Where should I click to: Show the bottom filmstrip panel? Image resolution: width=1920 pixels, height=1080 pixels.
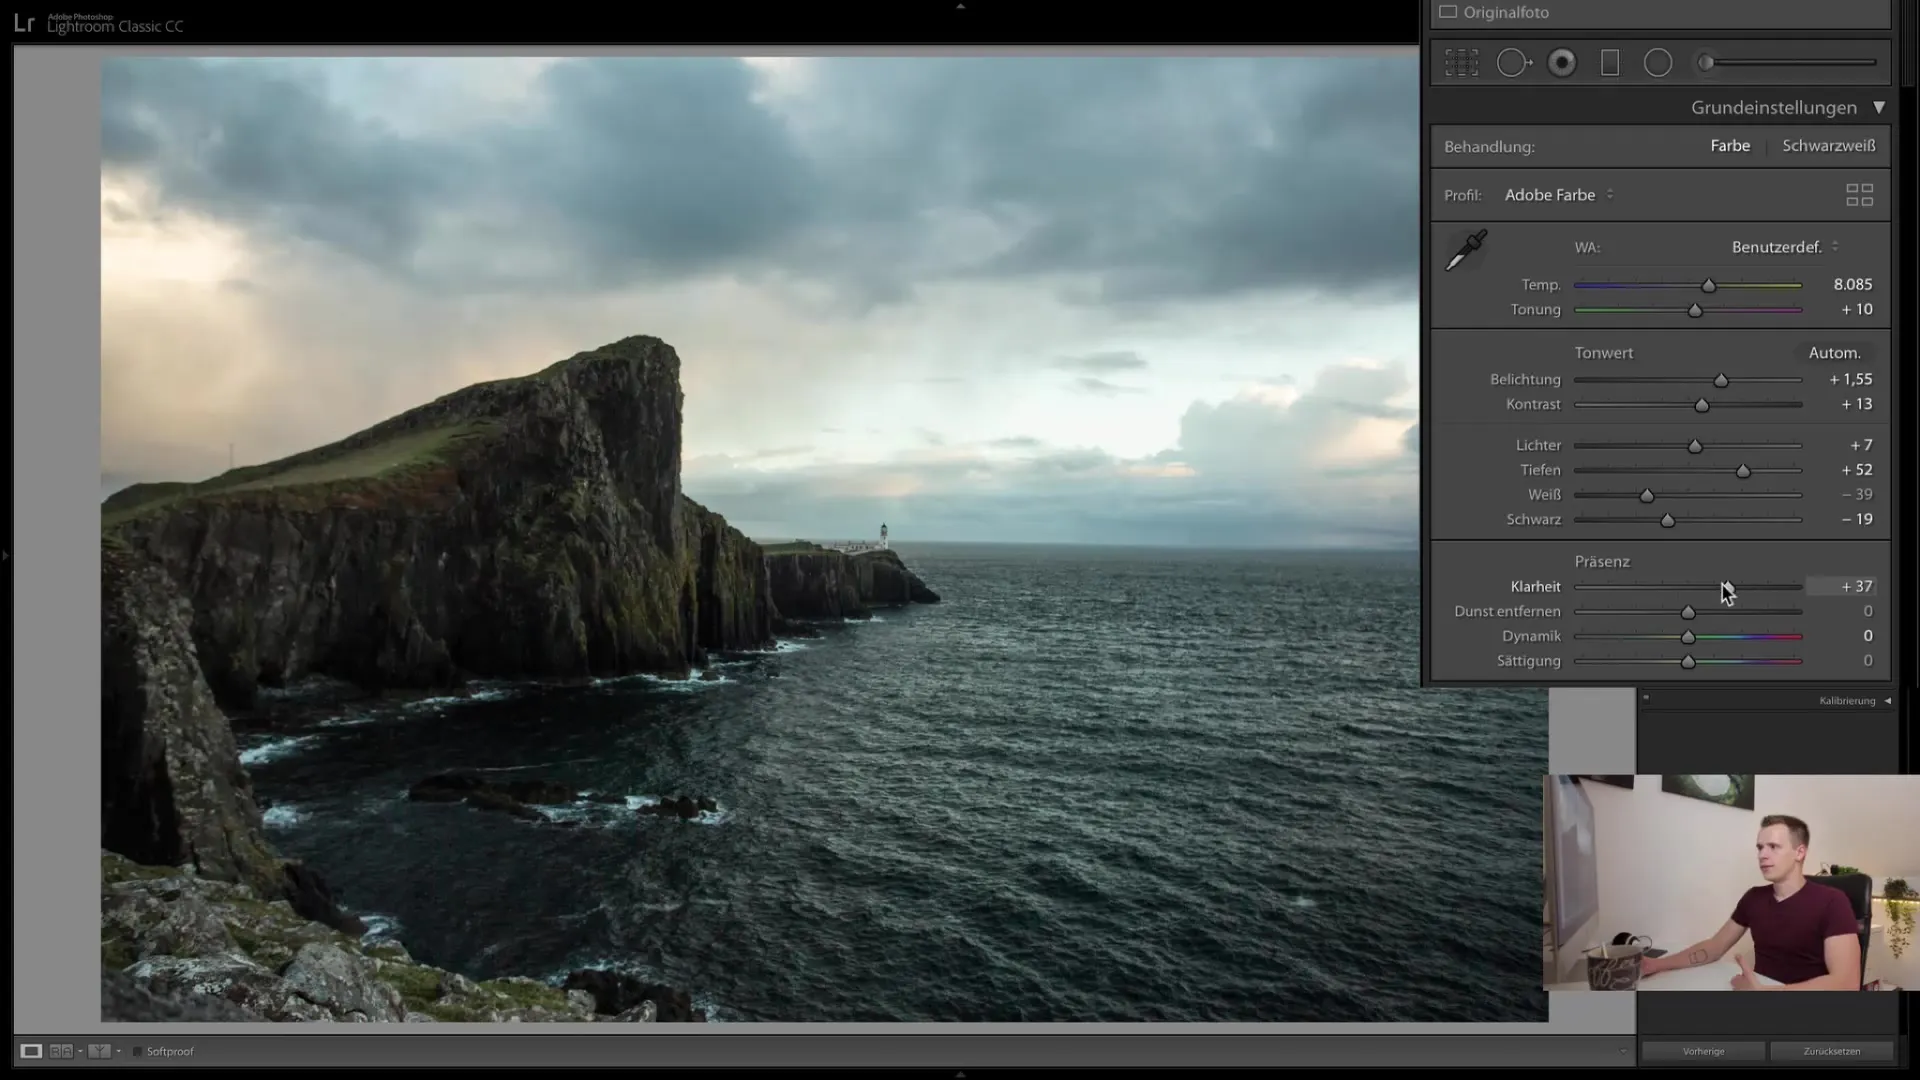point(960,1074)
